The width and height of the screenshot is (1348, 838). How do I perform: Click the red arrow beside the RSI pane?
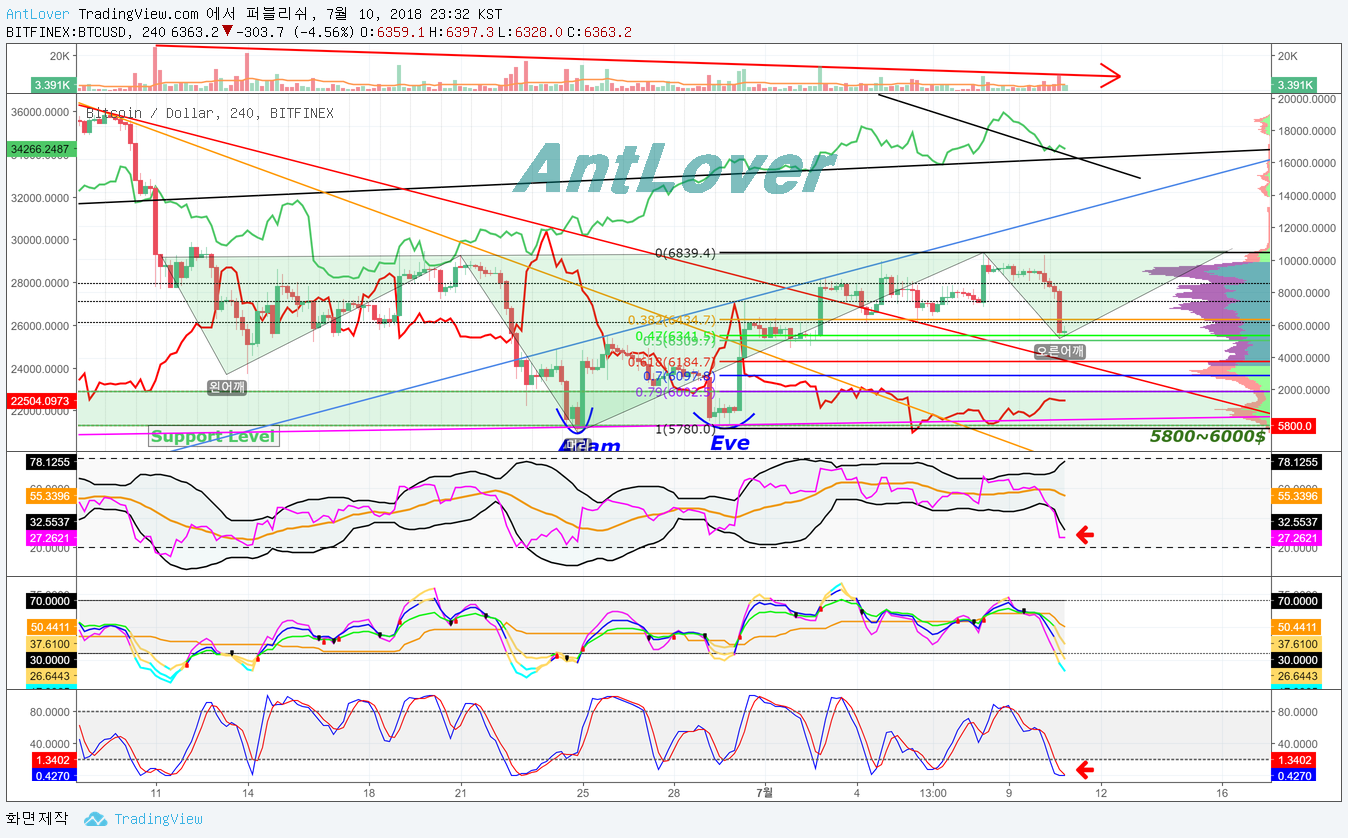(x=1084, y=536)
